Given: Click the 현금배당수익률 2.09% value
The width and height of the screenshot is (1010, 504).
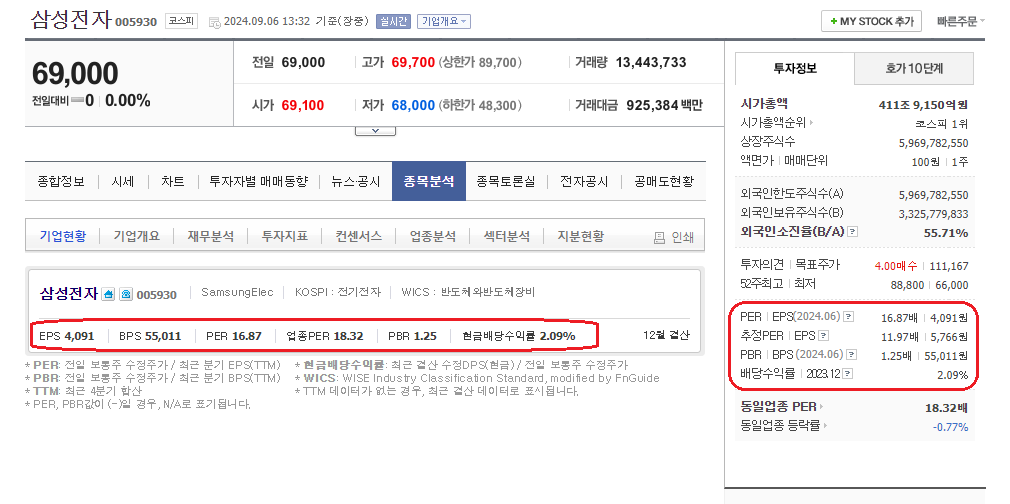Looking at the screenshot, I should click(x=519, y=336).
